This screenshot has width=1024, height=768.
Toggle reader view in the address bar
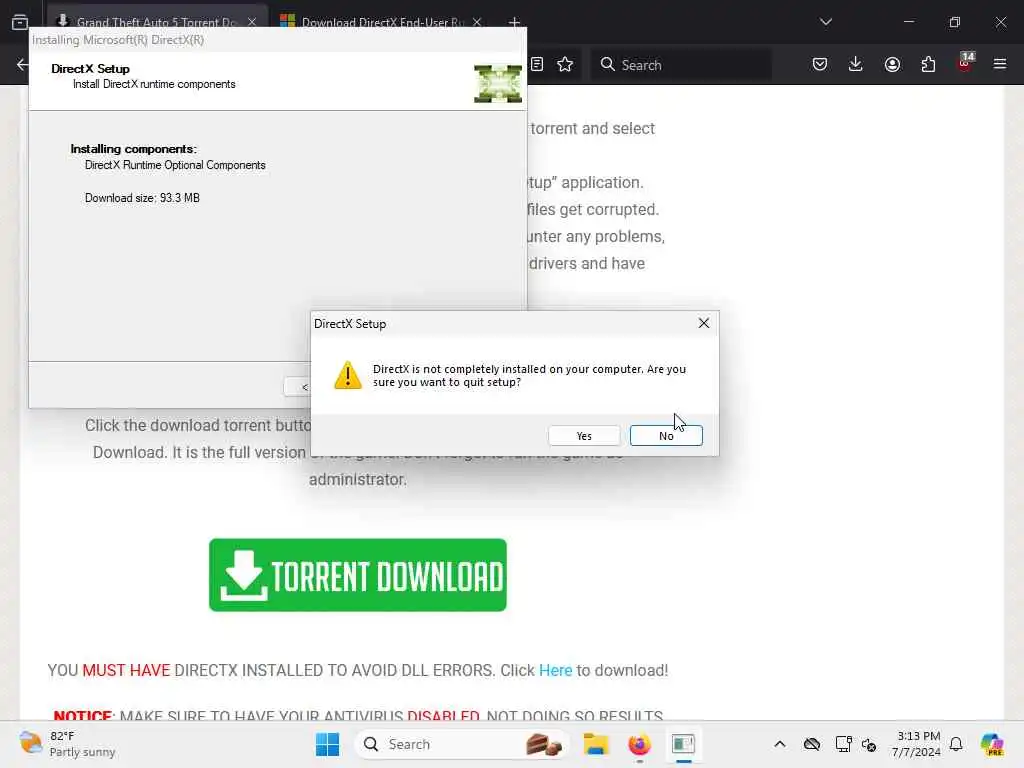[x=537, y=64]
